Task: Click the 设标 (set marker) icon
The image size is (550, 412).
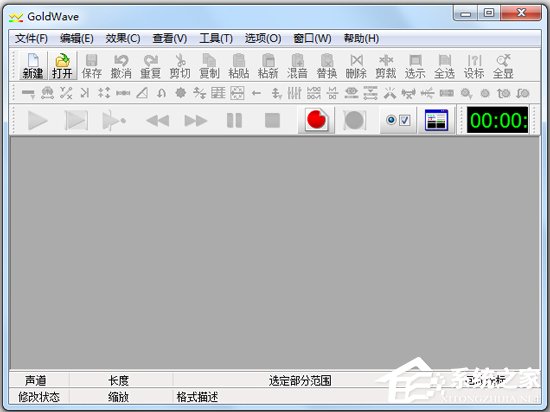Action: click(474, 60)
